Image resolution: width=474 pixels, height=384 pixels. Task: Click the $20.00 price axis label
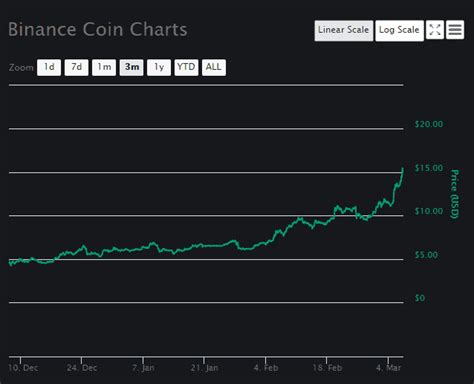429,124
